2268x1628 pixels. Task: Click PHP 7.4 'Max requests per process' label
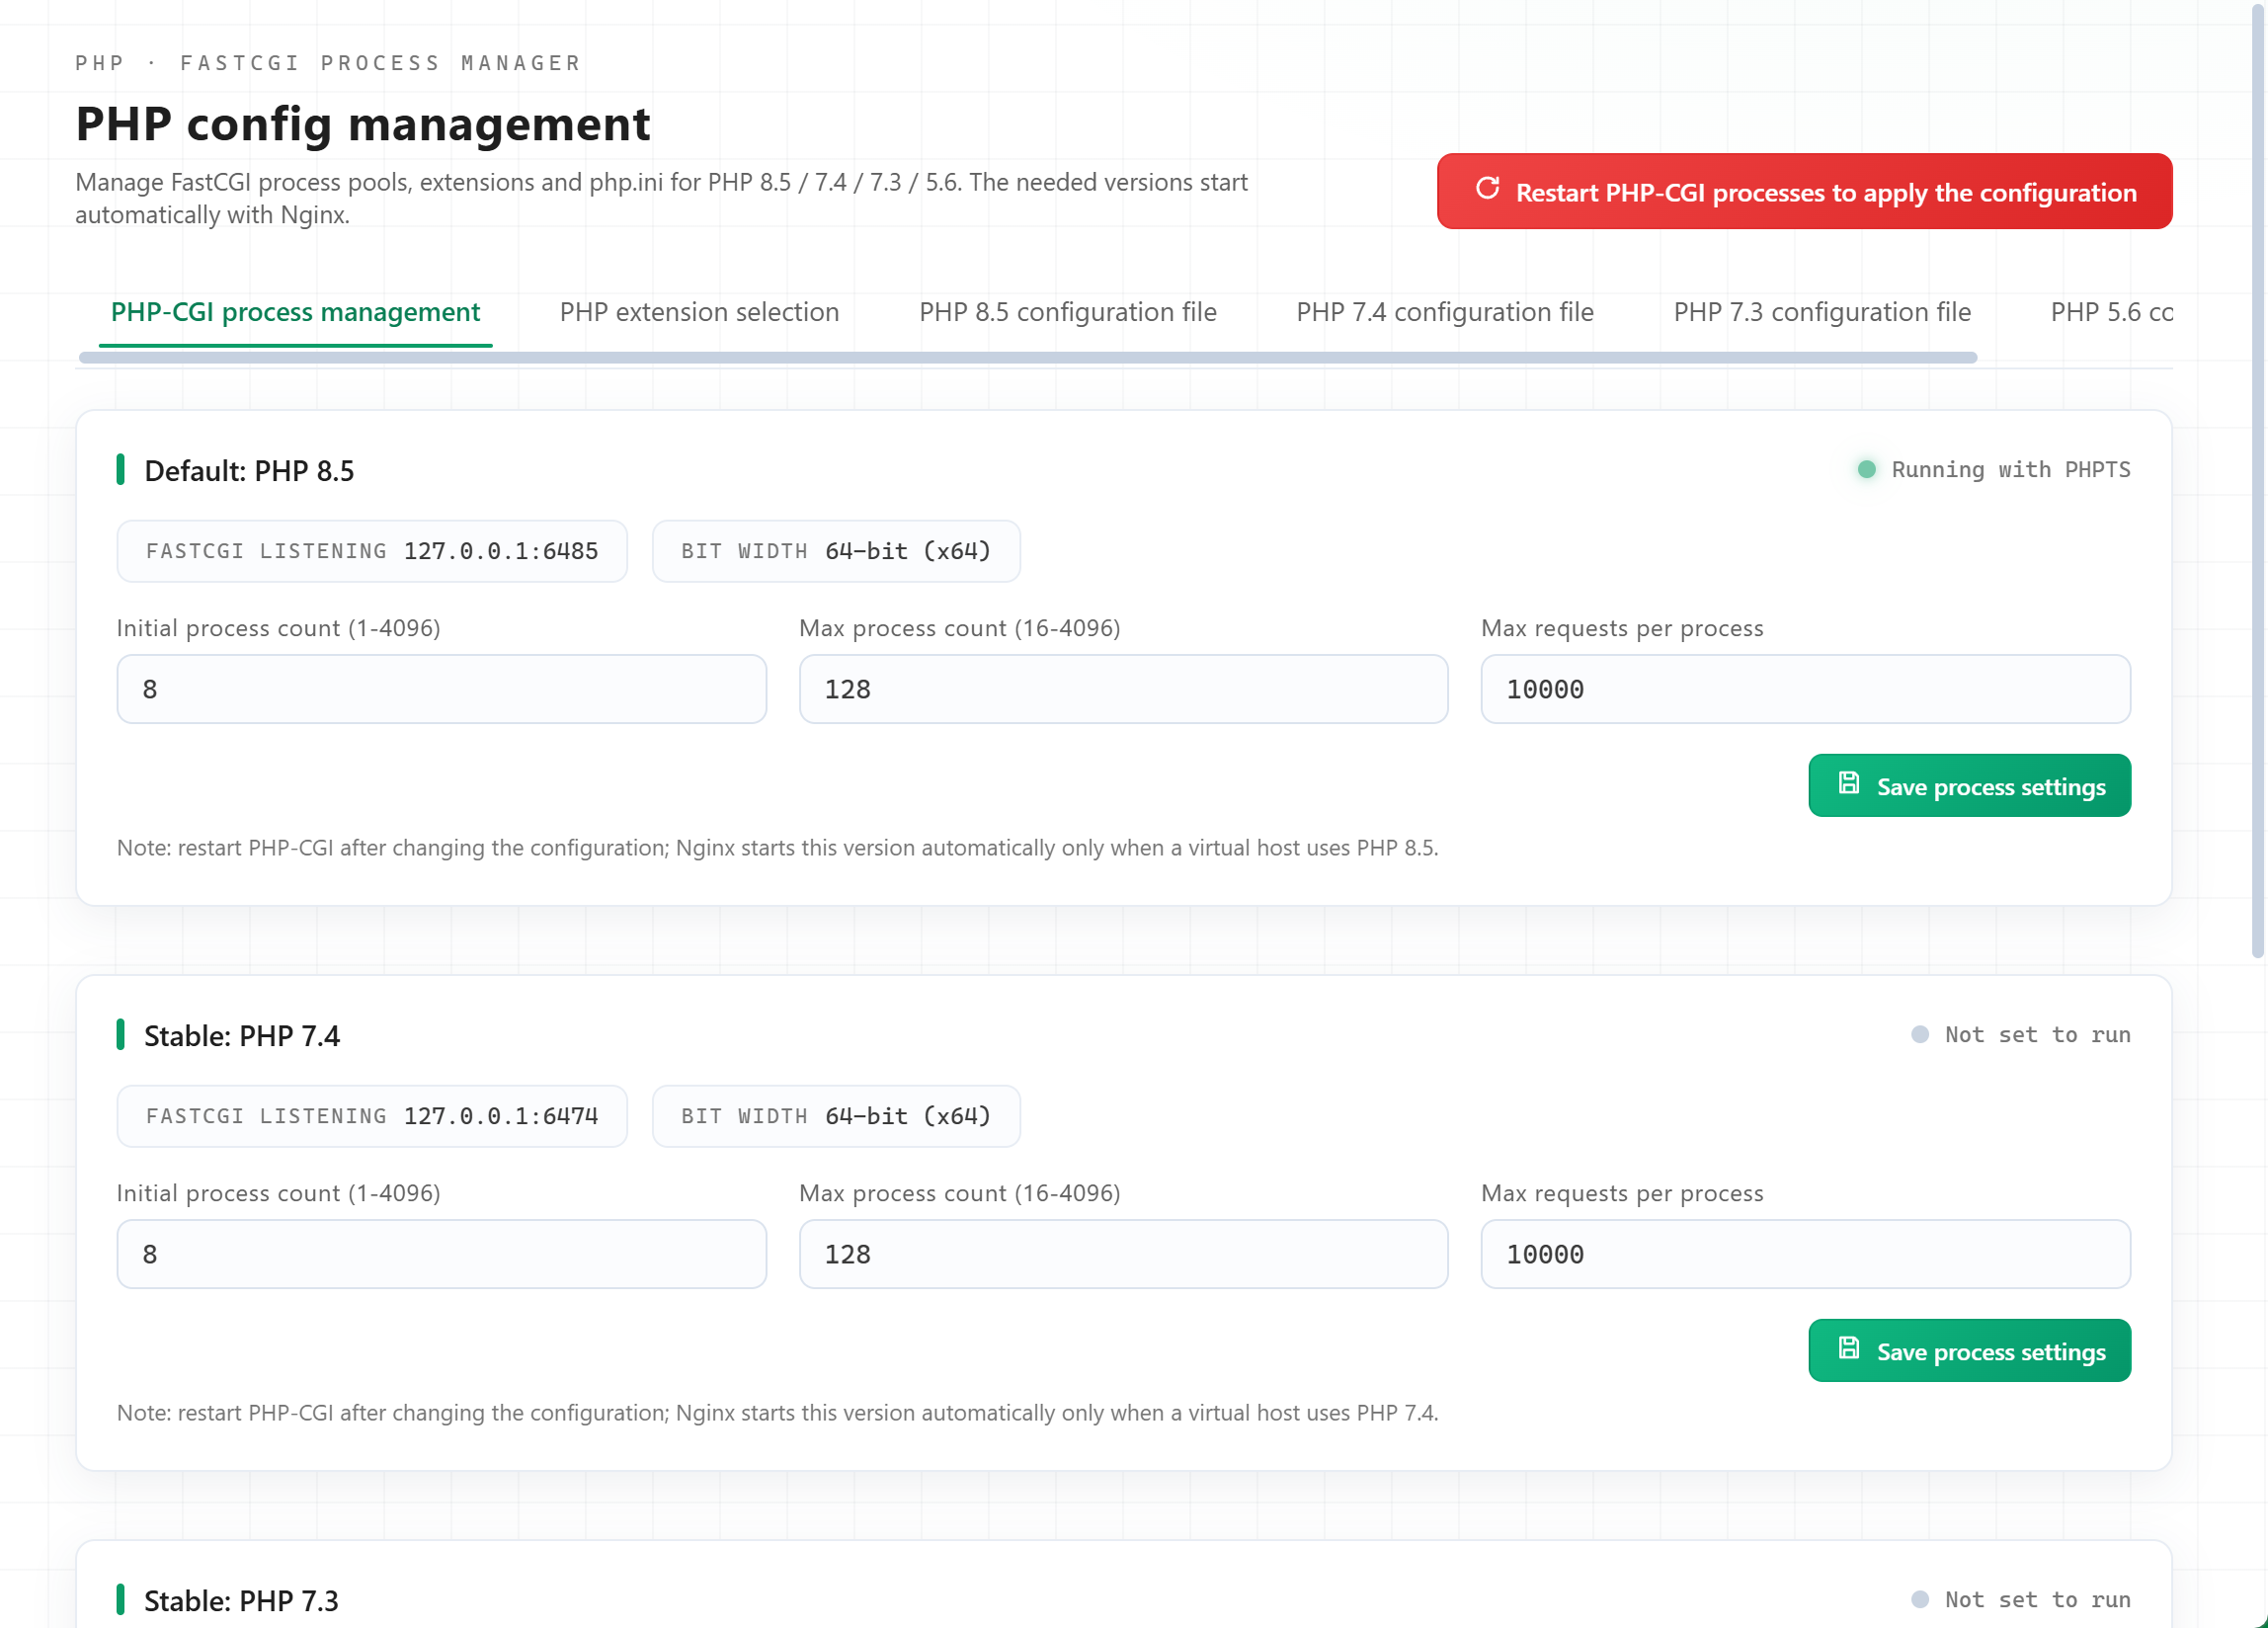(x=1622, y=1193)
